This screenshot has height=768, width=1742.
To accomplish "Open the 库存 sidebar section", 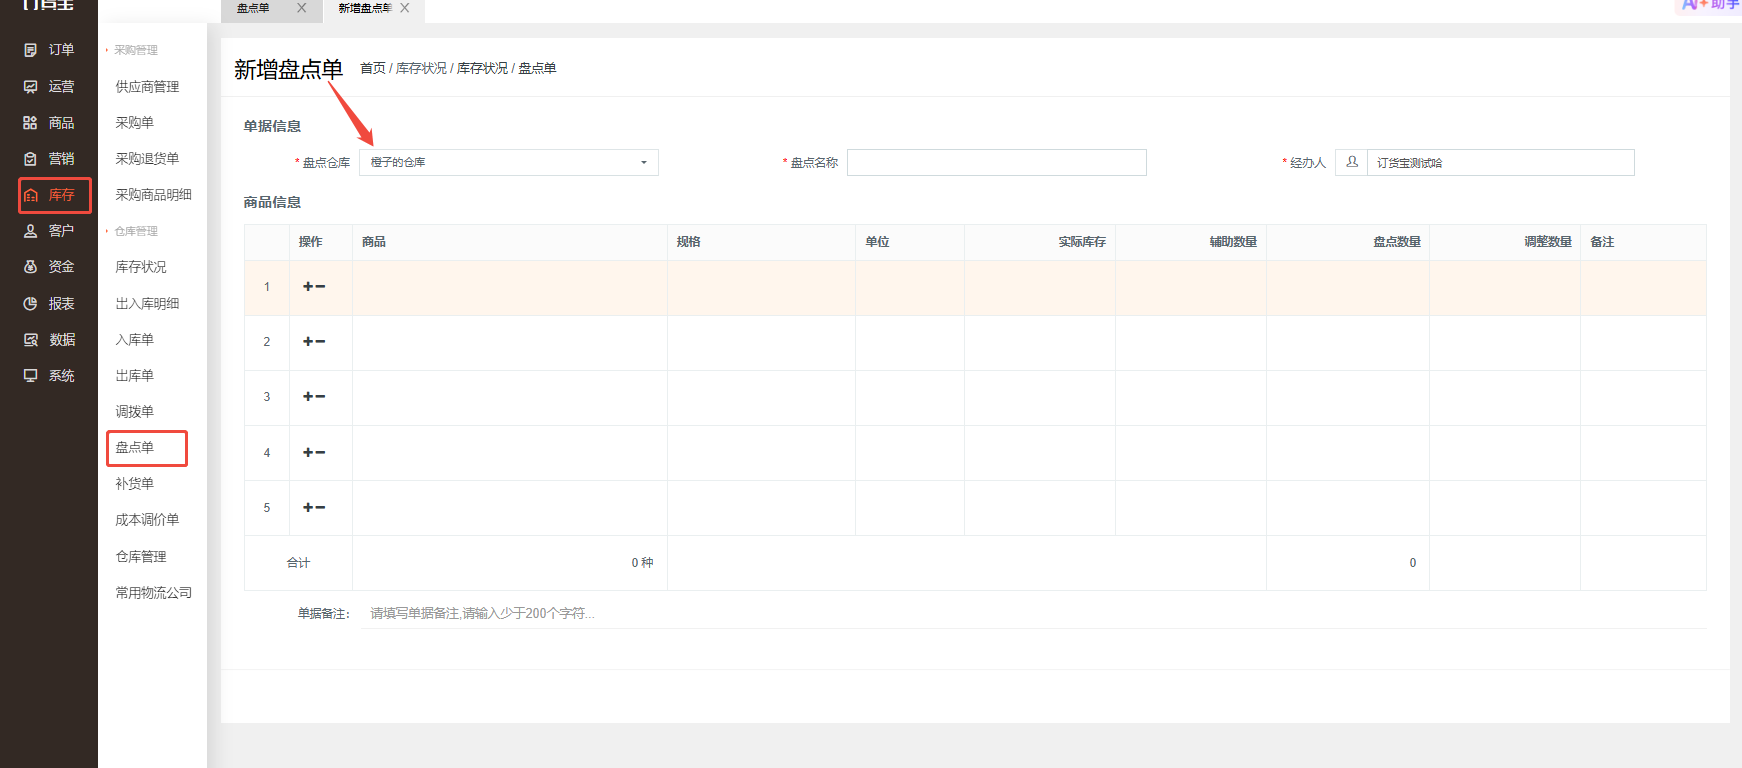I will pos(54,195).
